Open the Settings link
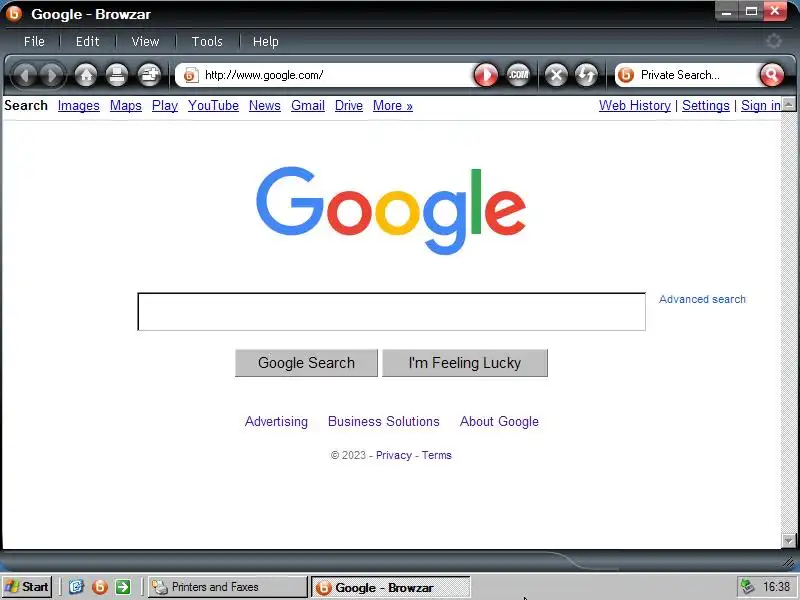The width and height of the screenshot is (800, 600). click(706, 106)
